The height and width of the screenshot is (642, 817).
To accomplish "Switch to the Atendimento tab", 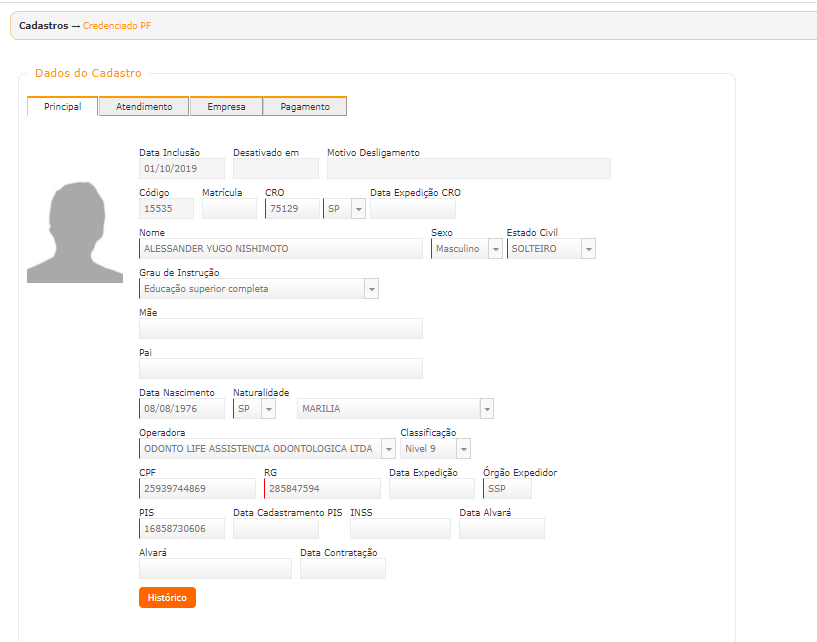I will 144,107.
